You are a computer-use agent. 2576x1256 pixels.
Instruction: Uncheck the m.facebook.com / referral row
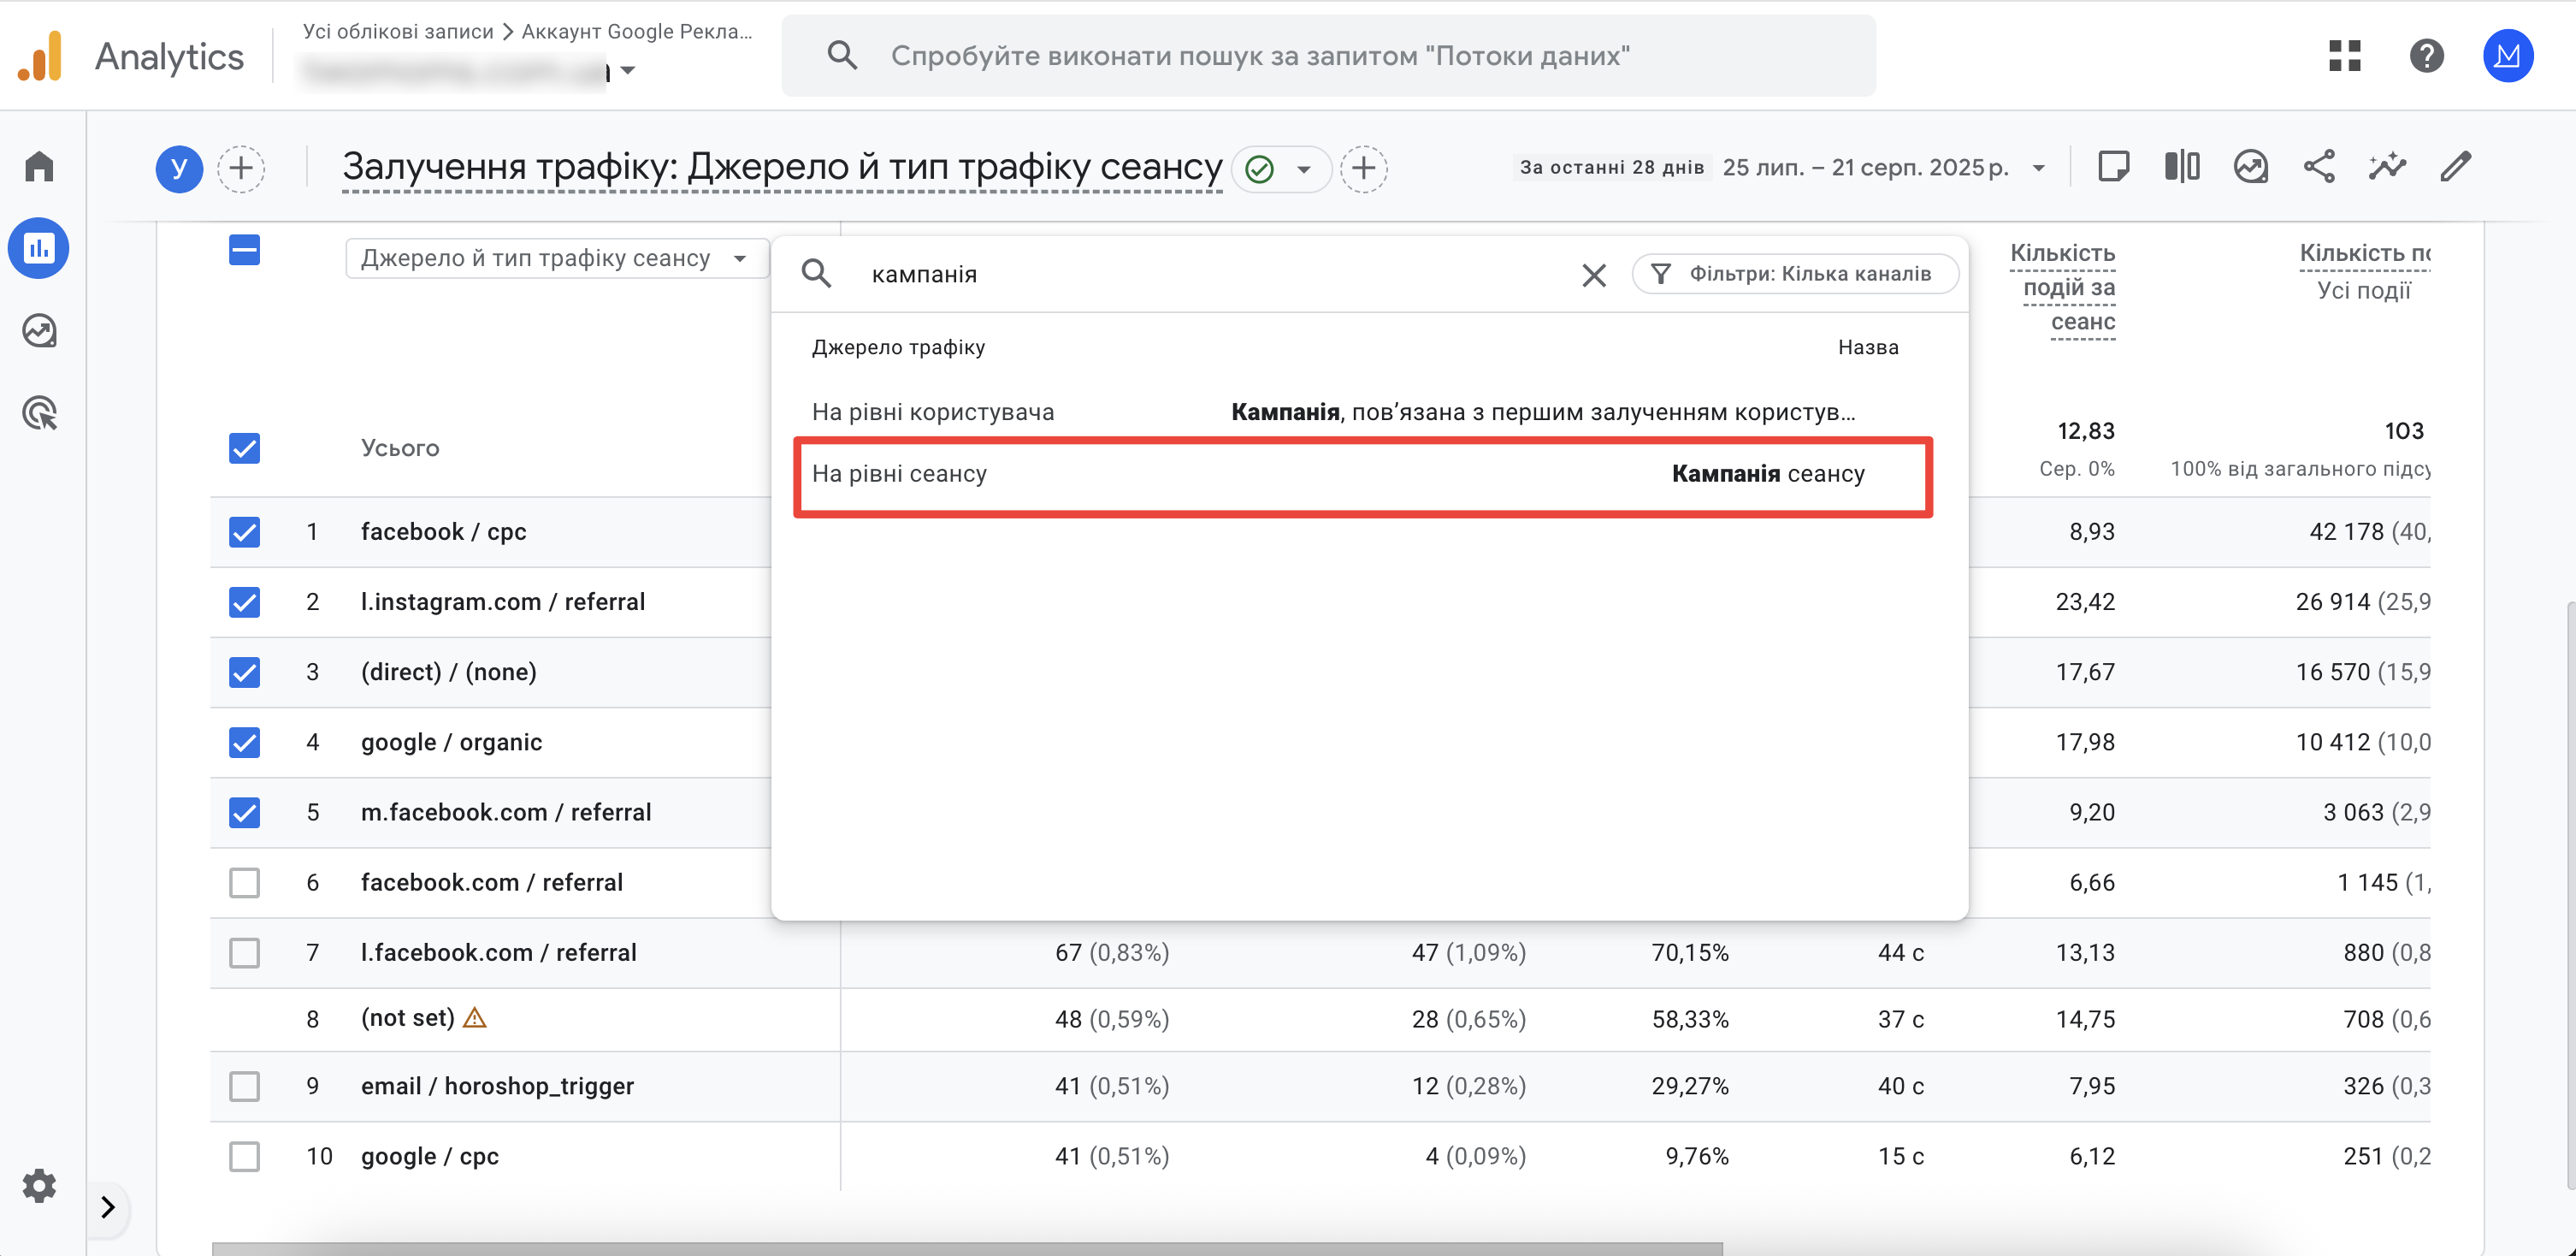click(244, 812)
